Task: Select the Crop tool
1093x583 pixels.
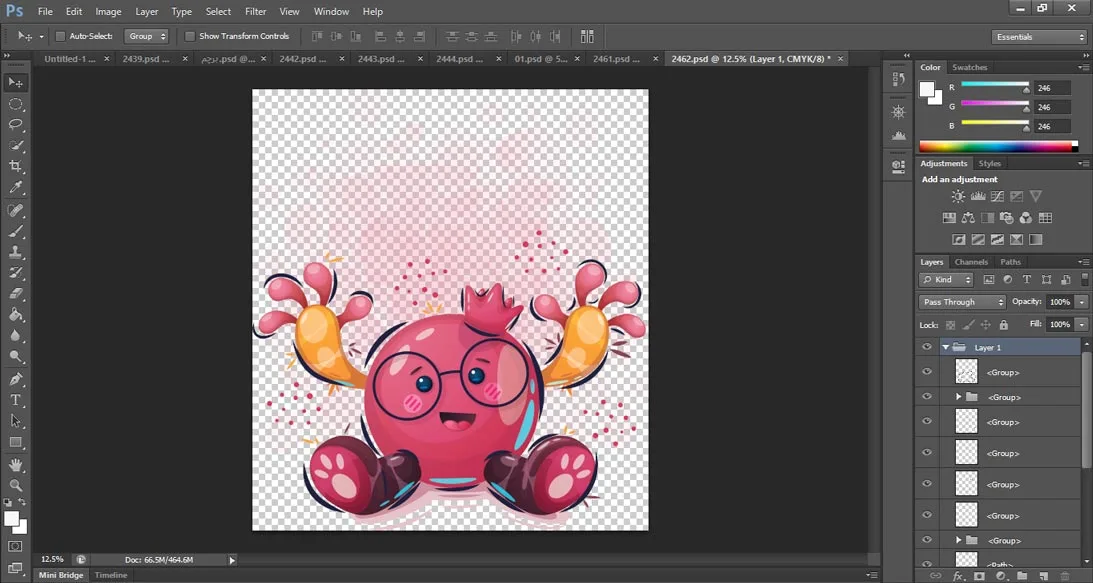Action: pos(15,166)
